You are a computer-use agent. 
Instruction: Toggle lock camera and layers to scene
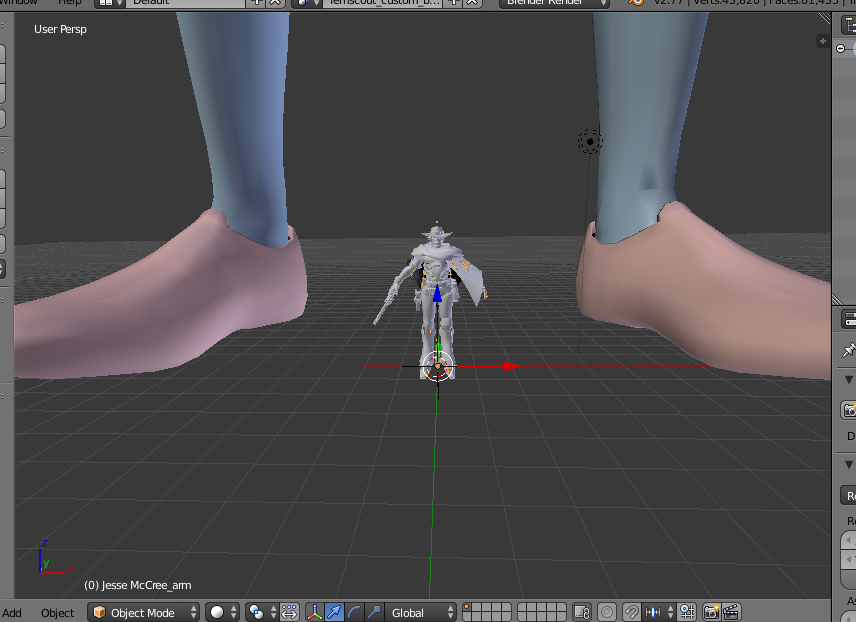[582, 612]
